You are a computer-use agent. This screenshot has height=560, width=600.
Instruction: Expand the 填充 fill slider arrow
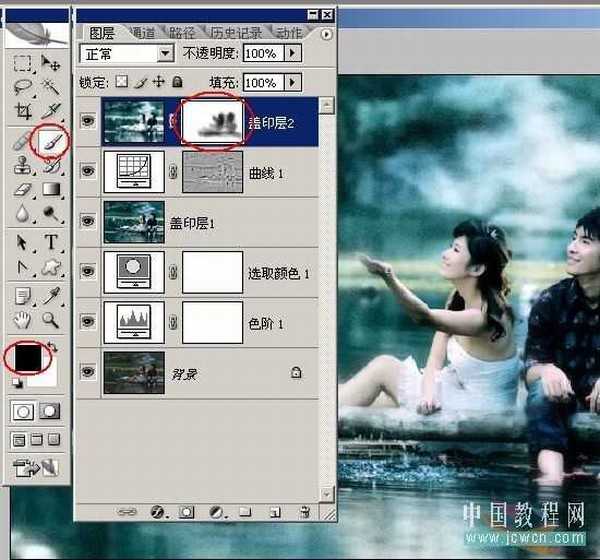[292, 82]
